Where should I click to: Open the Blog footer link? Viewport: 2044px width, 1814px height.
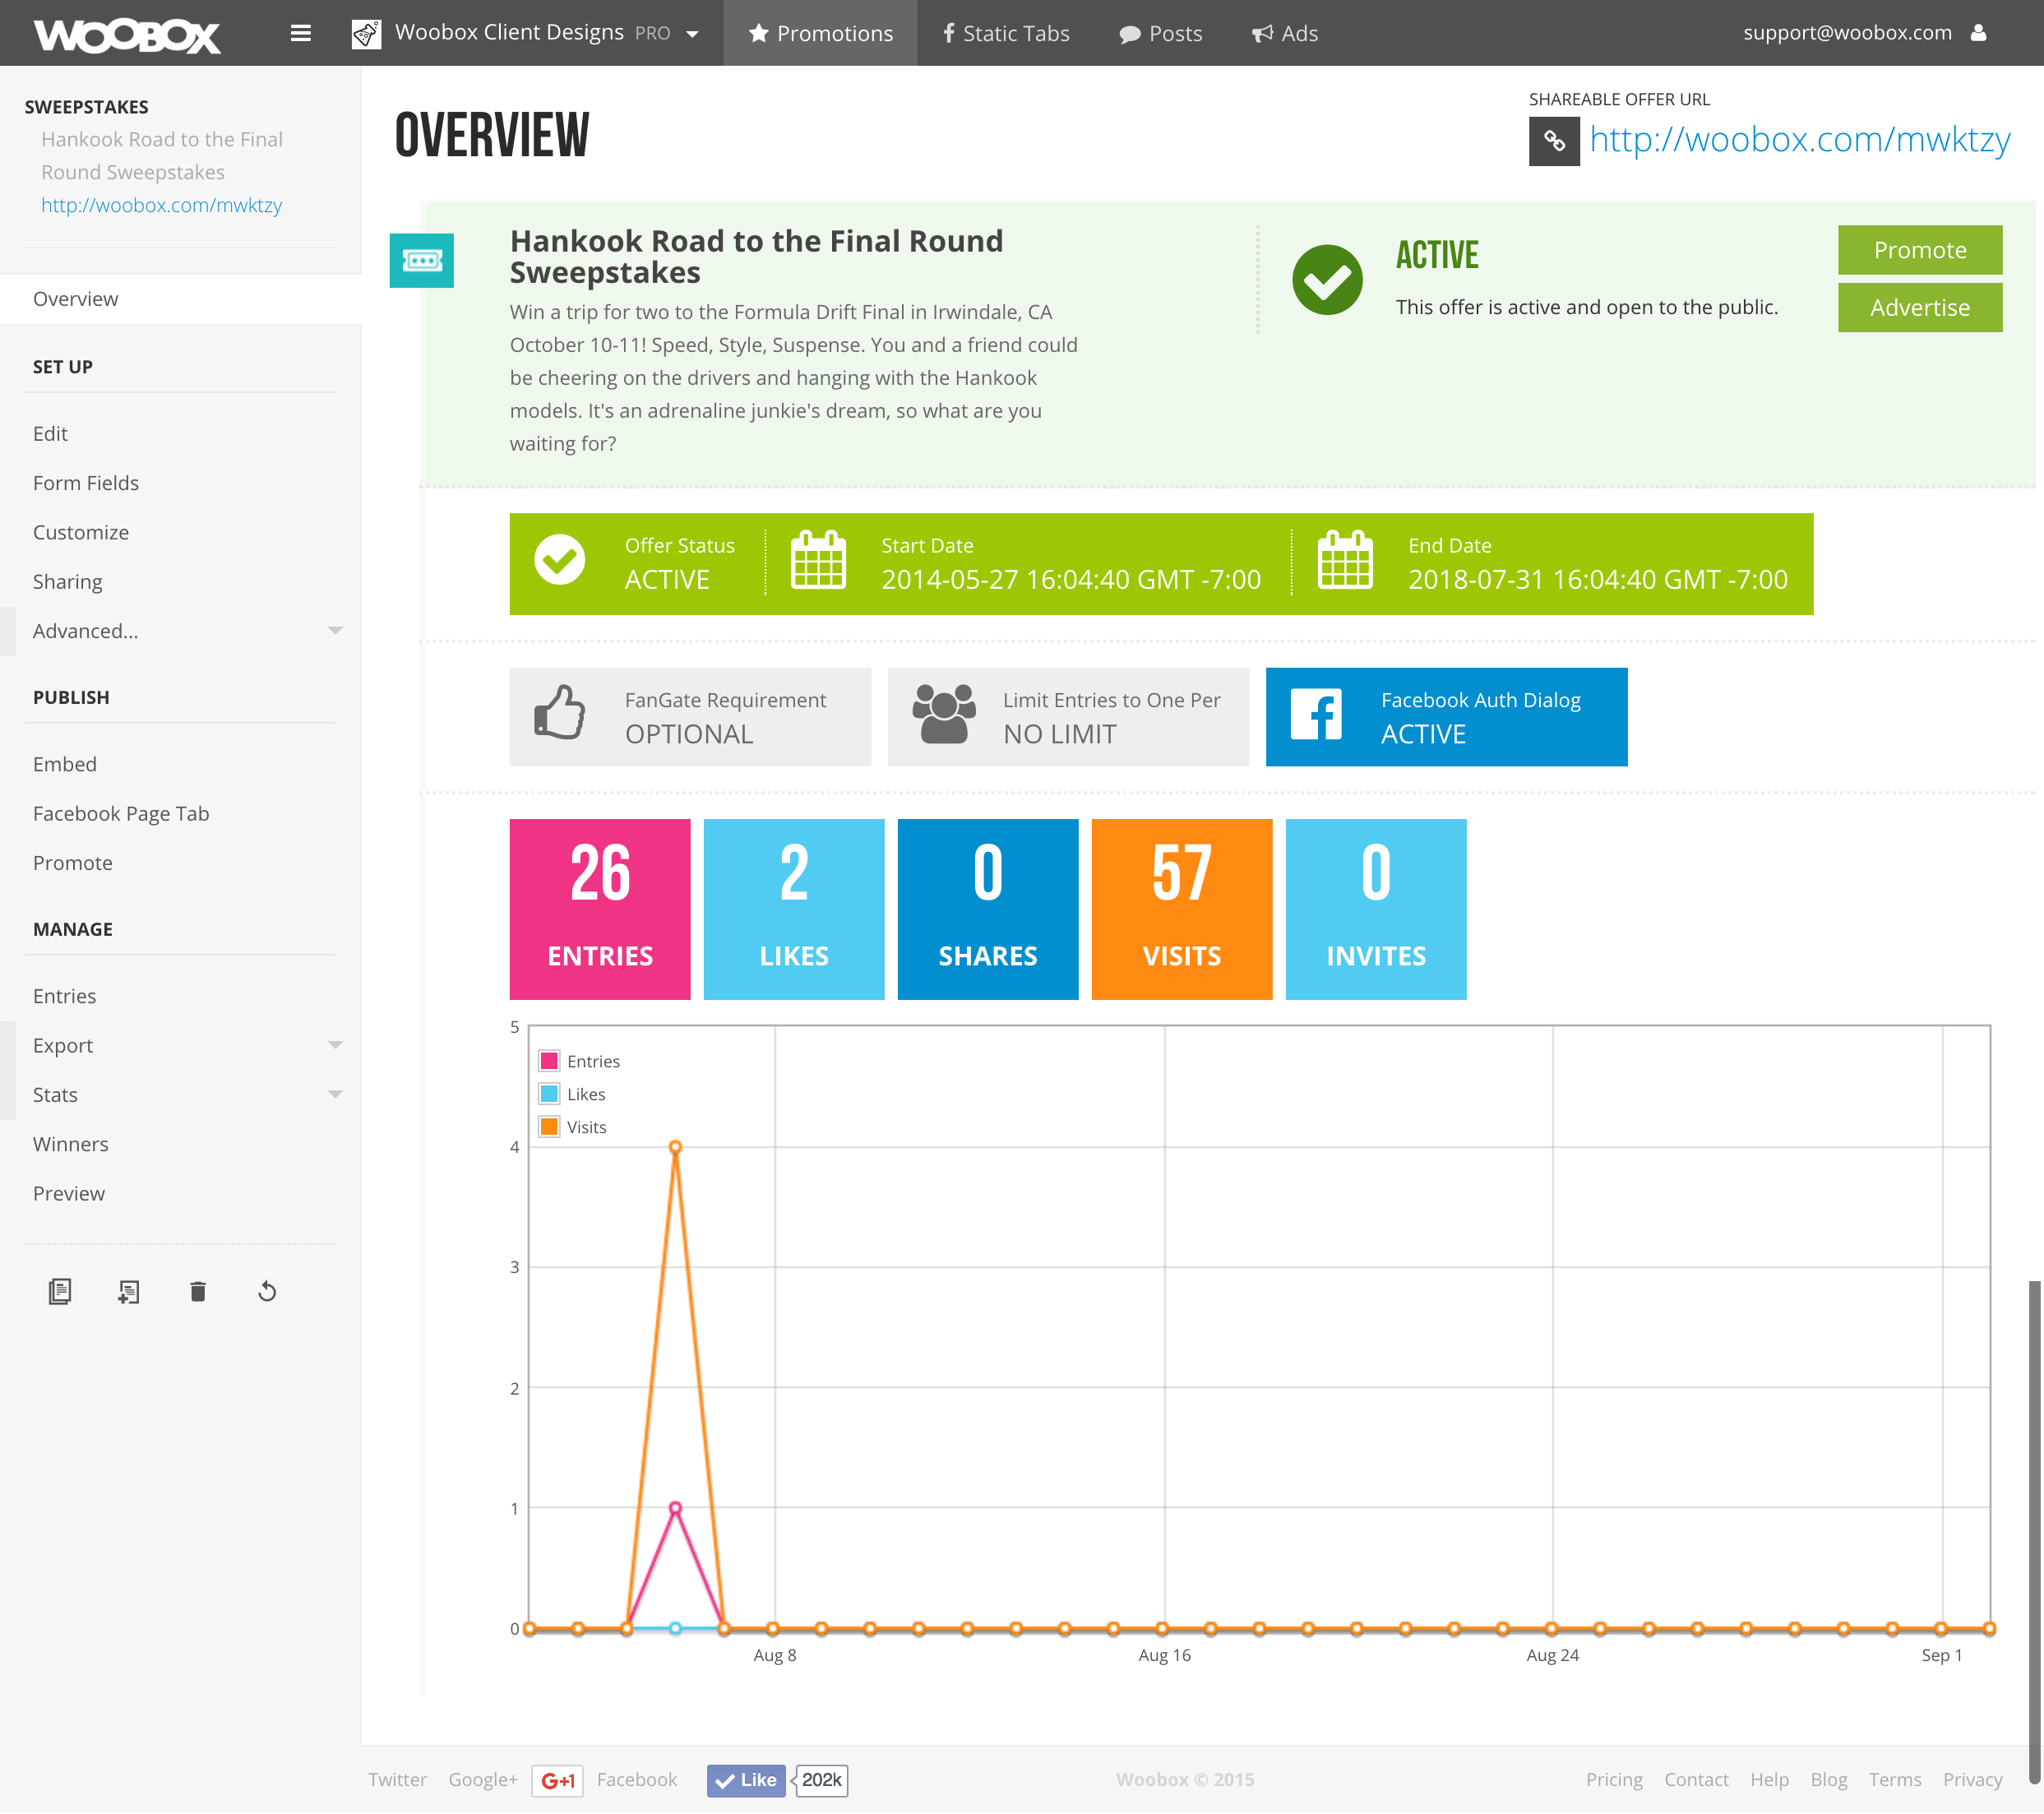pos(1828,1780)
